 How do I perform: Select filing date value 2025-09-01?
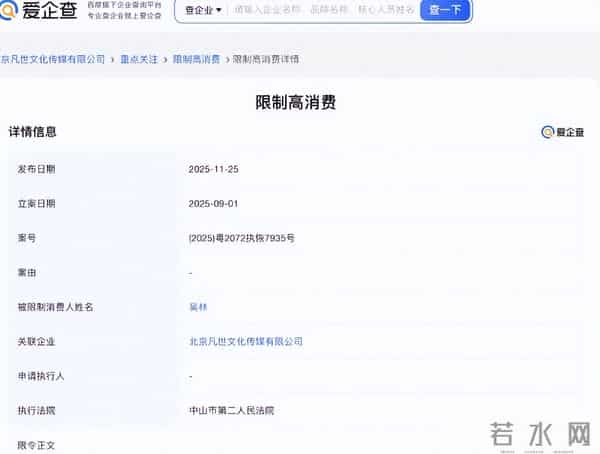[x=213, y=204]
